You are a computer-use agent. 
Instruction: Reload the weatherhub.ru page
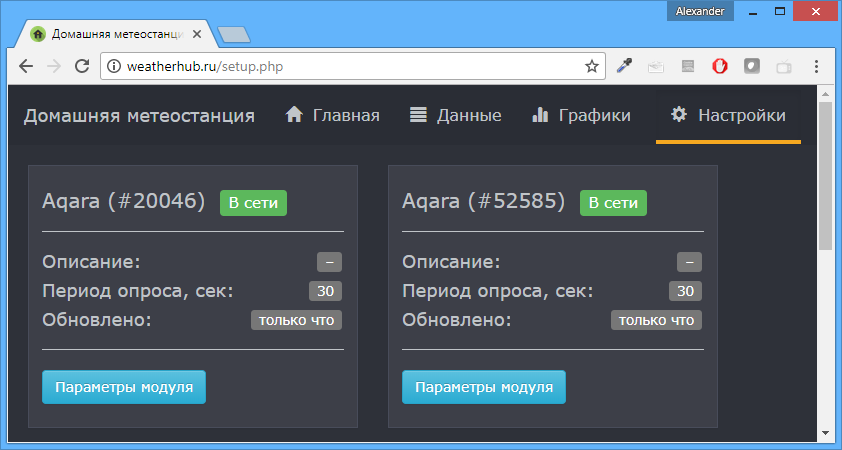point(82,66)
